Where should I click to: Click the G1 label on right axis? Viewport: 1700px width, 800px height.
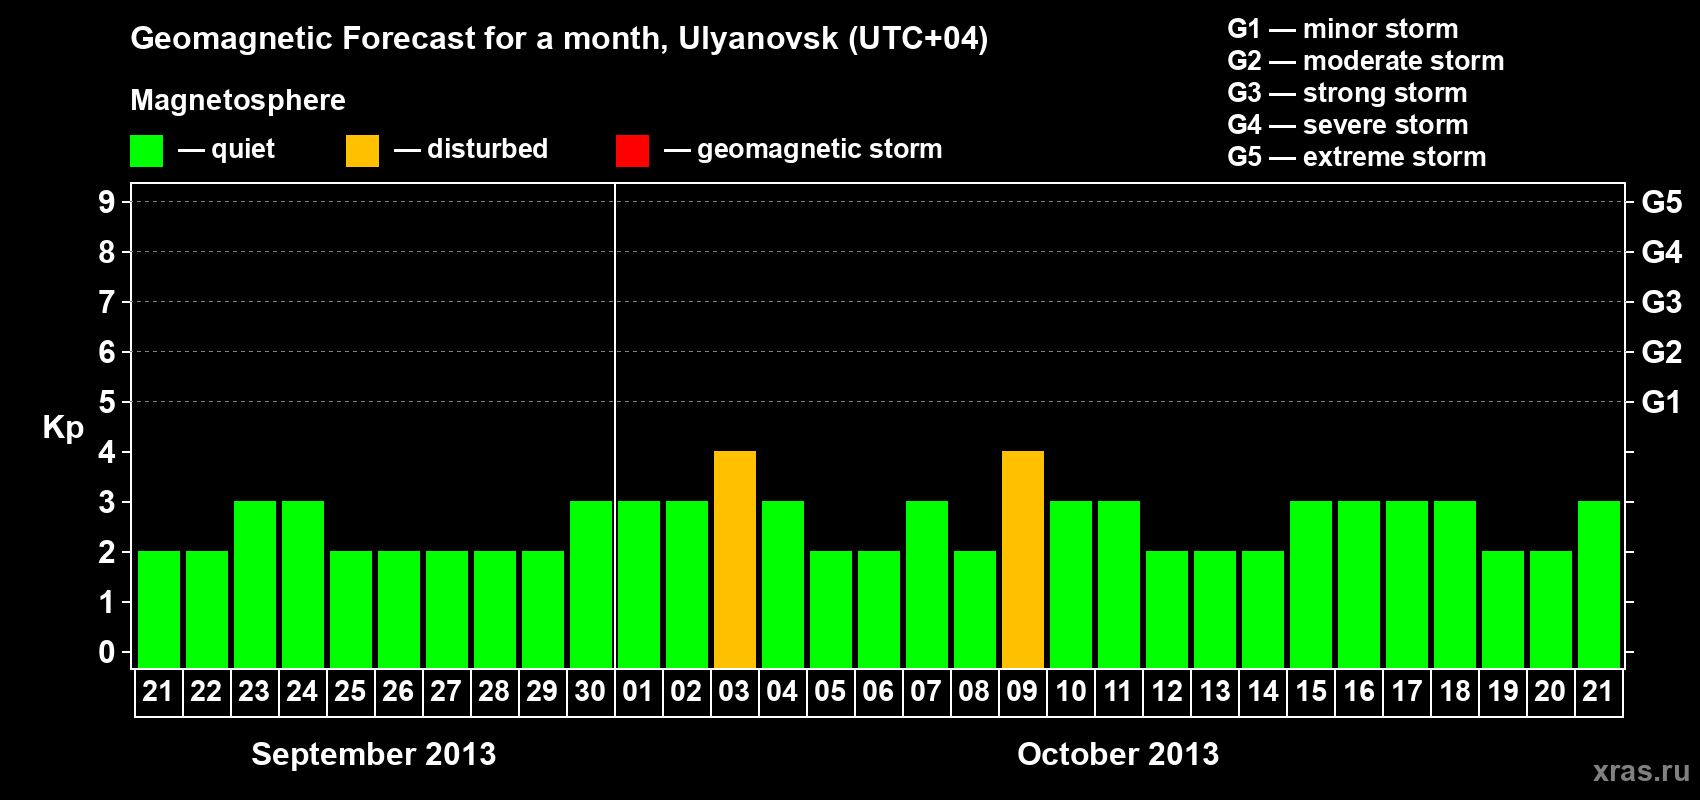[x=1662, y=402]
